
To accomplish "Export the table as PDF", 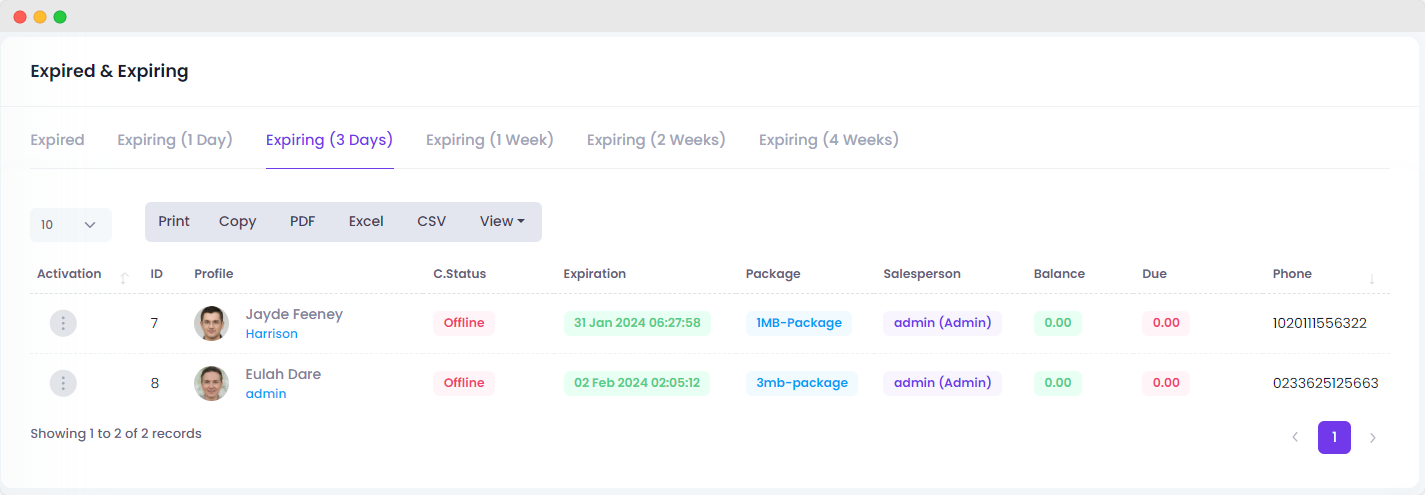I will point(303,222).
